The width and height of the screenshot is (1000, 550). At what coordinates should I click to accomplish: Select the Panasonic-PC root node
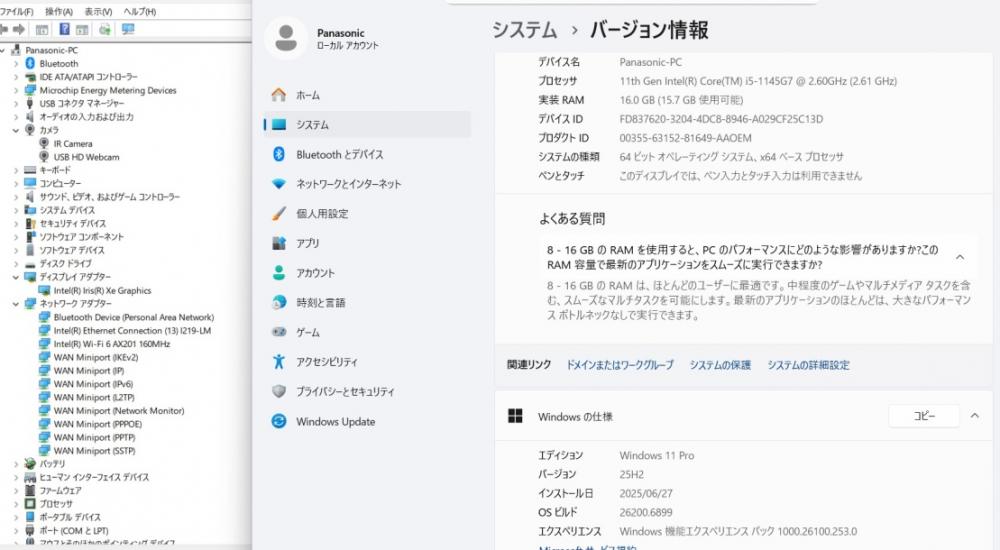(51, 50)
